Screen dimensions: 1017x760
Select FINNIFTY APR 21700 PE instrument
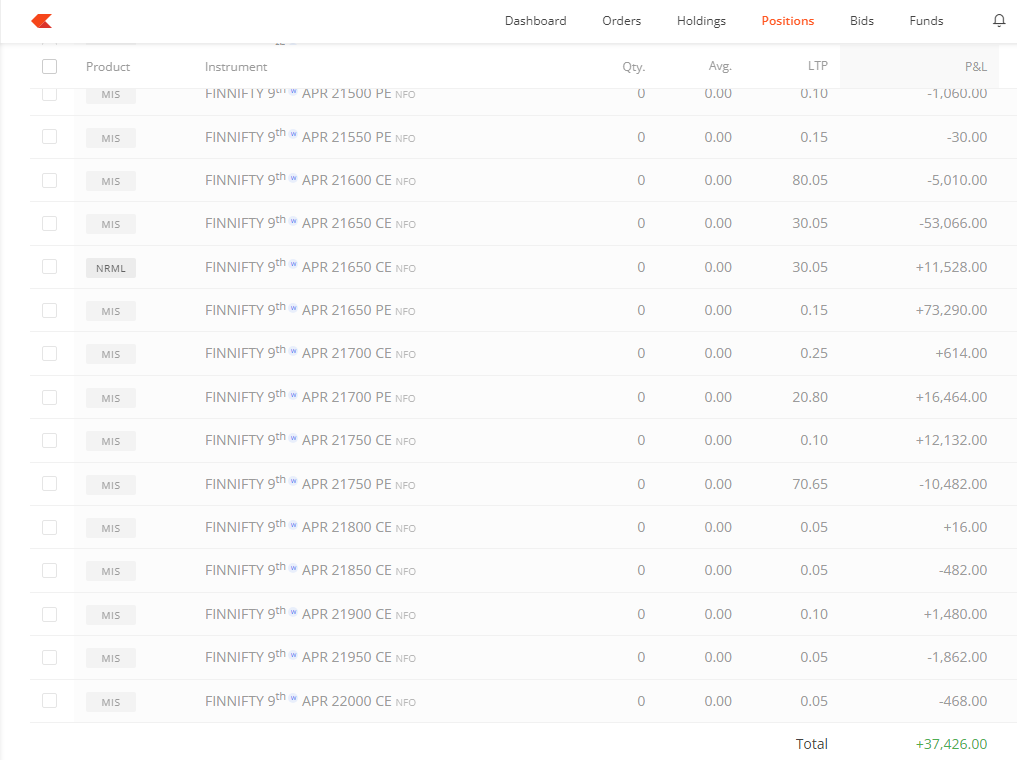(x=310, y=397)
